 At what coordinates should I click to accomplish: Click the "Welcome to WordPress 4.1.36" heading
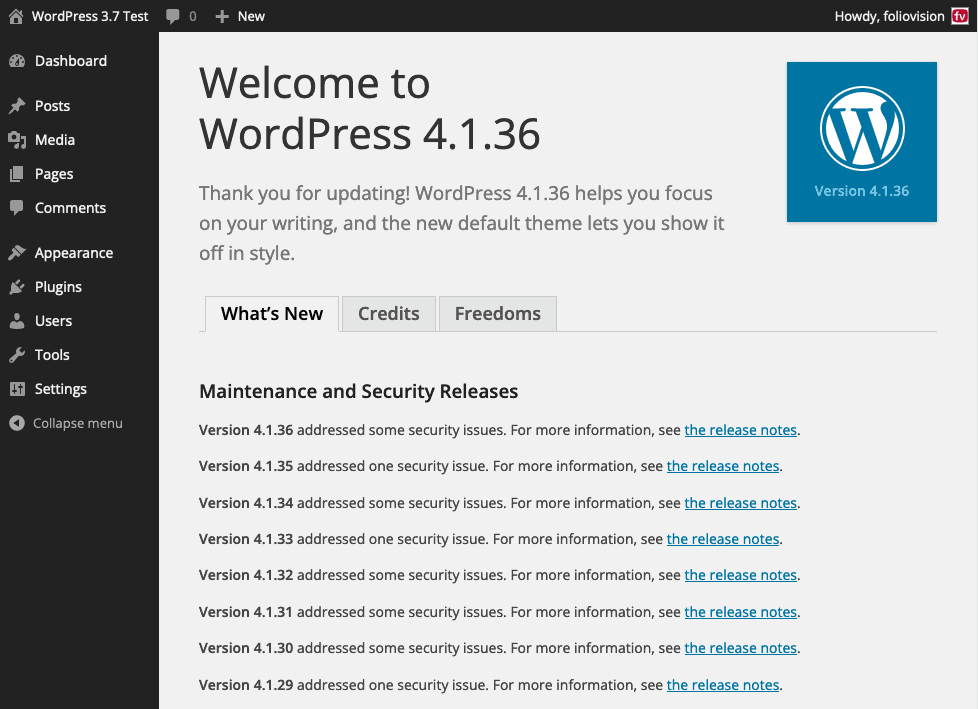click(x=369, y=109)
